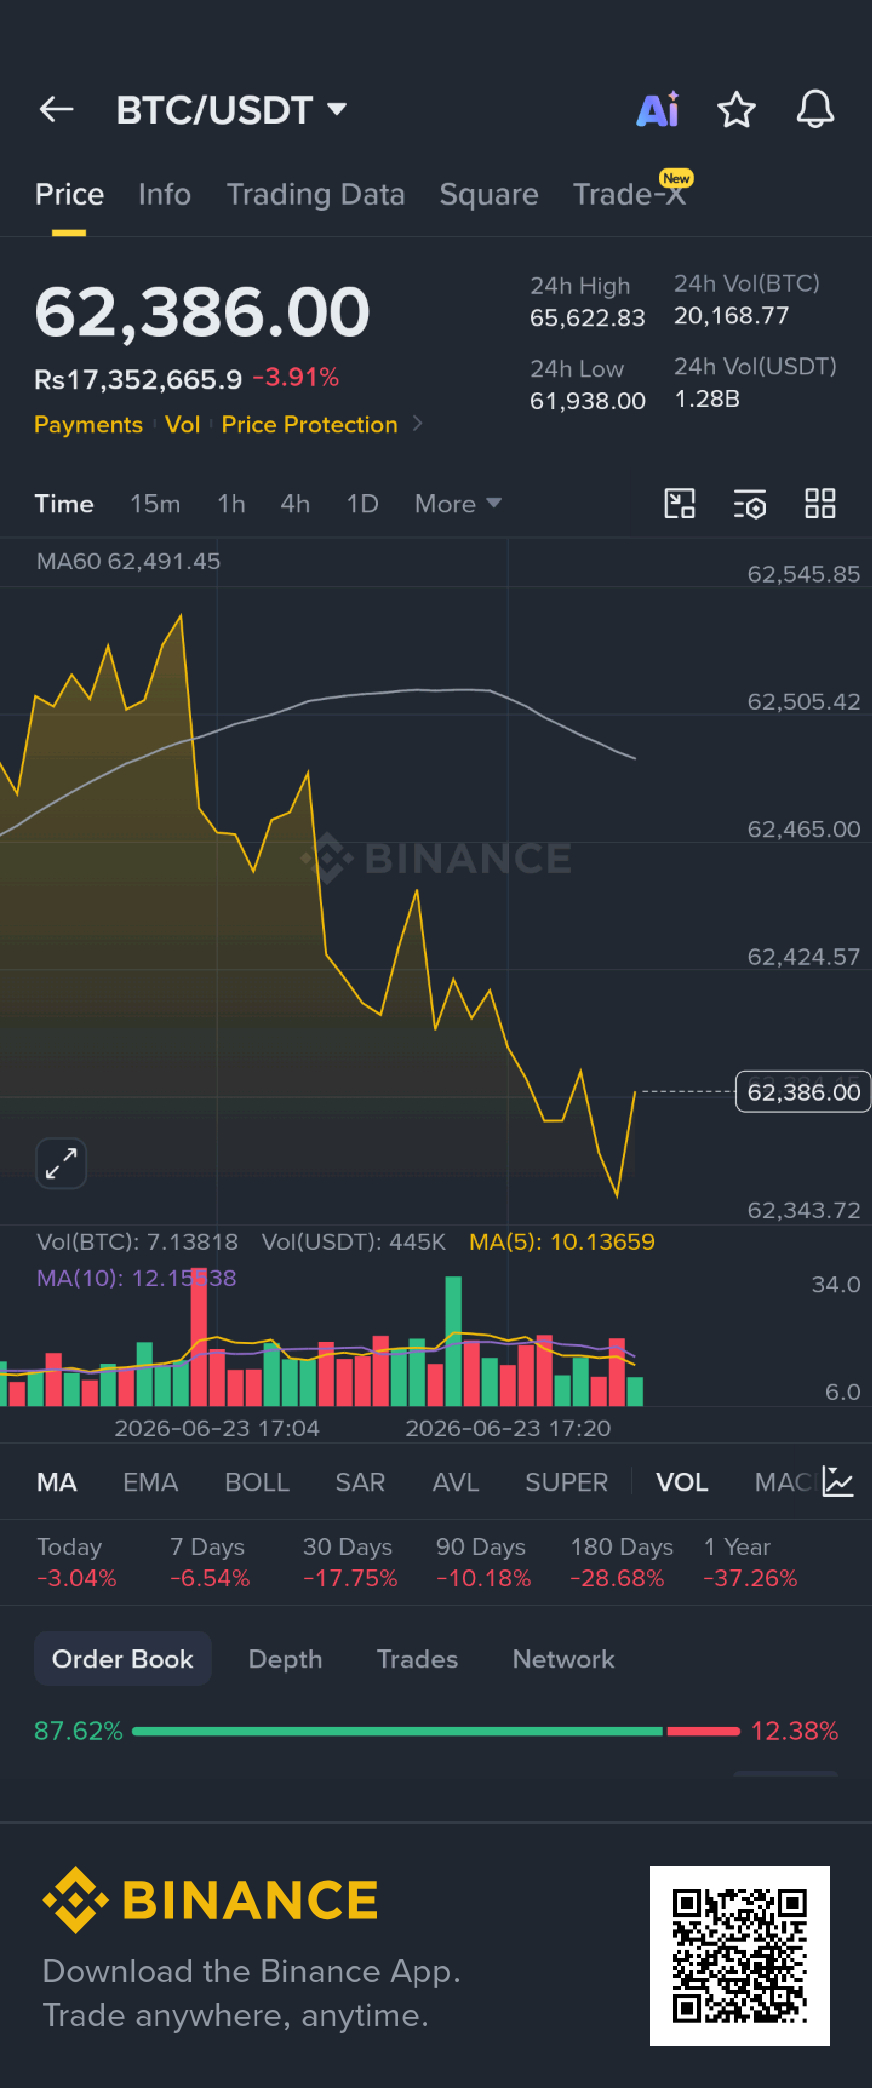Switch to the Depth view
The image size is (872, 2088).
tap(285, 1659)
